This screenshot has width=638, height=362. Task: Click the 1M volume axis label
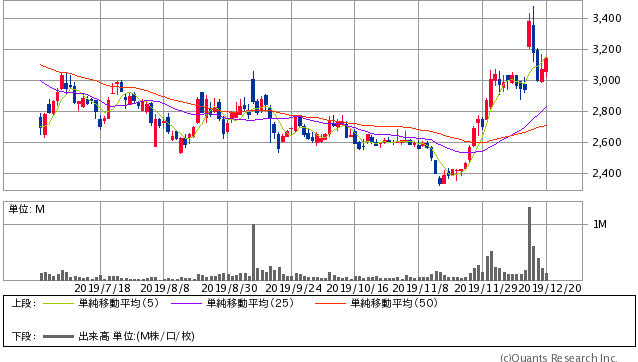[x=600, y=224]
